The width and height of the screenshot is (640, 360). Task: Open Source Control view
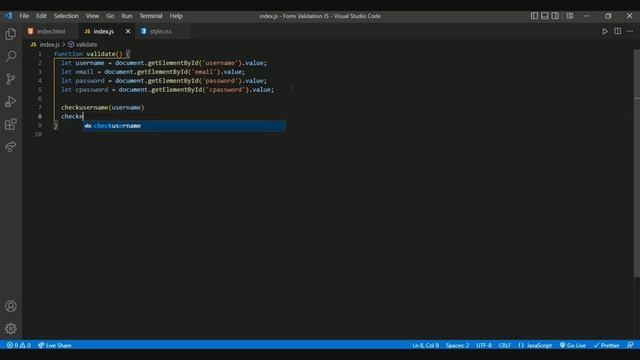click(x=11, y=79)
